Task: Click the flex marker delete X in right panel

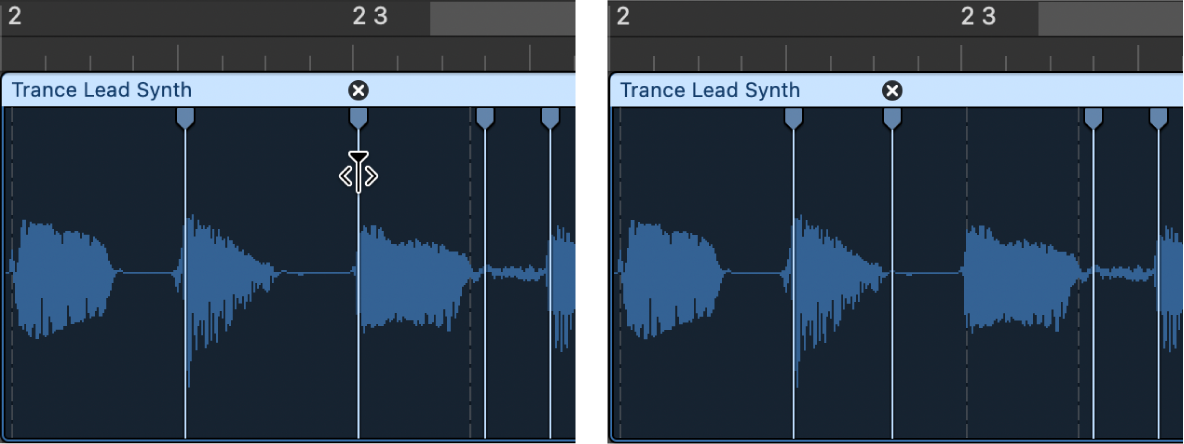Action: 892,91
